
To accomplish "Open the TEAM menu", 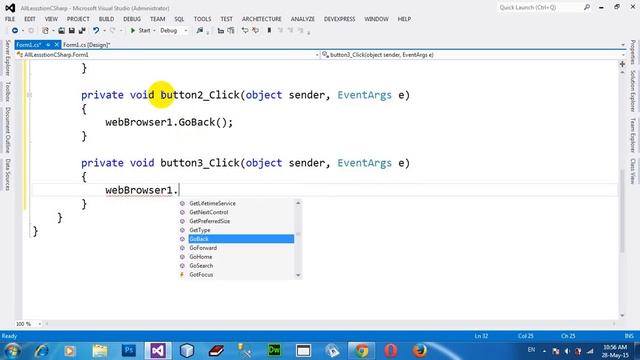I will click(x=158, y=19).
